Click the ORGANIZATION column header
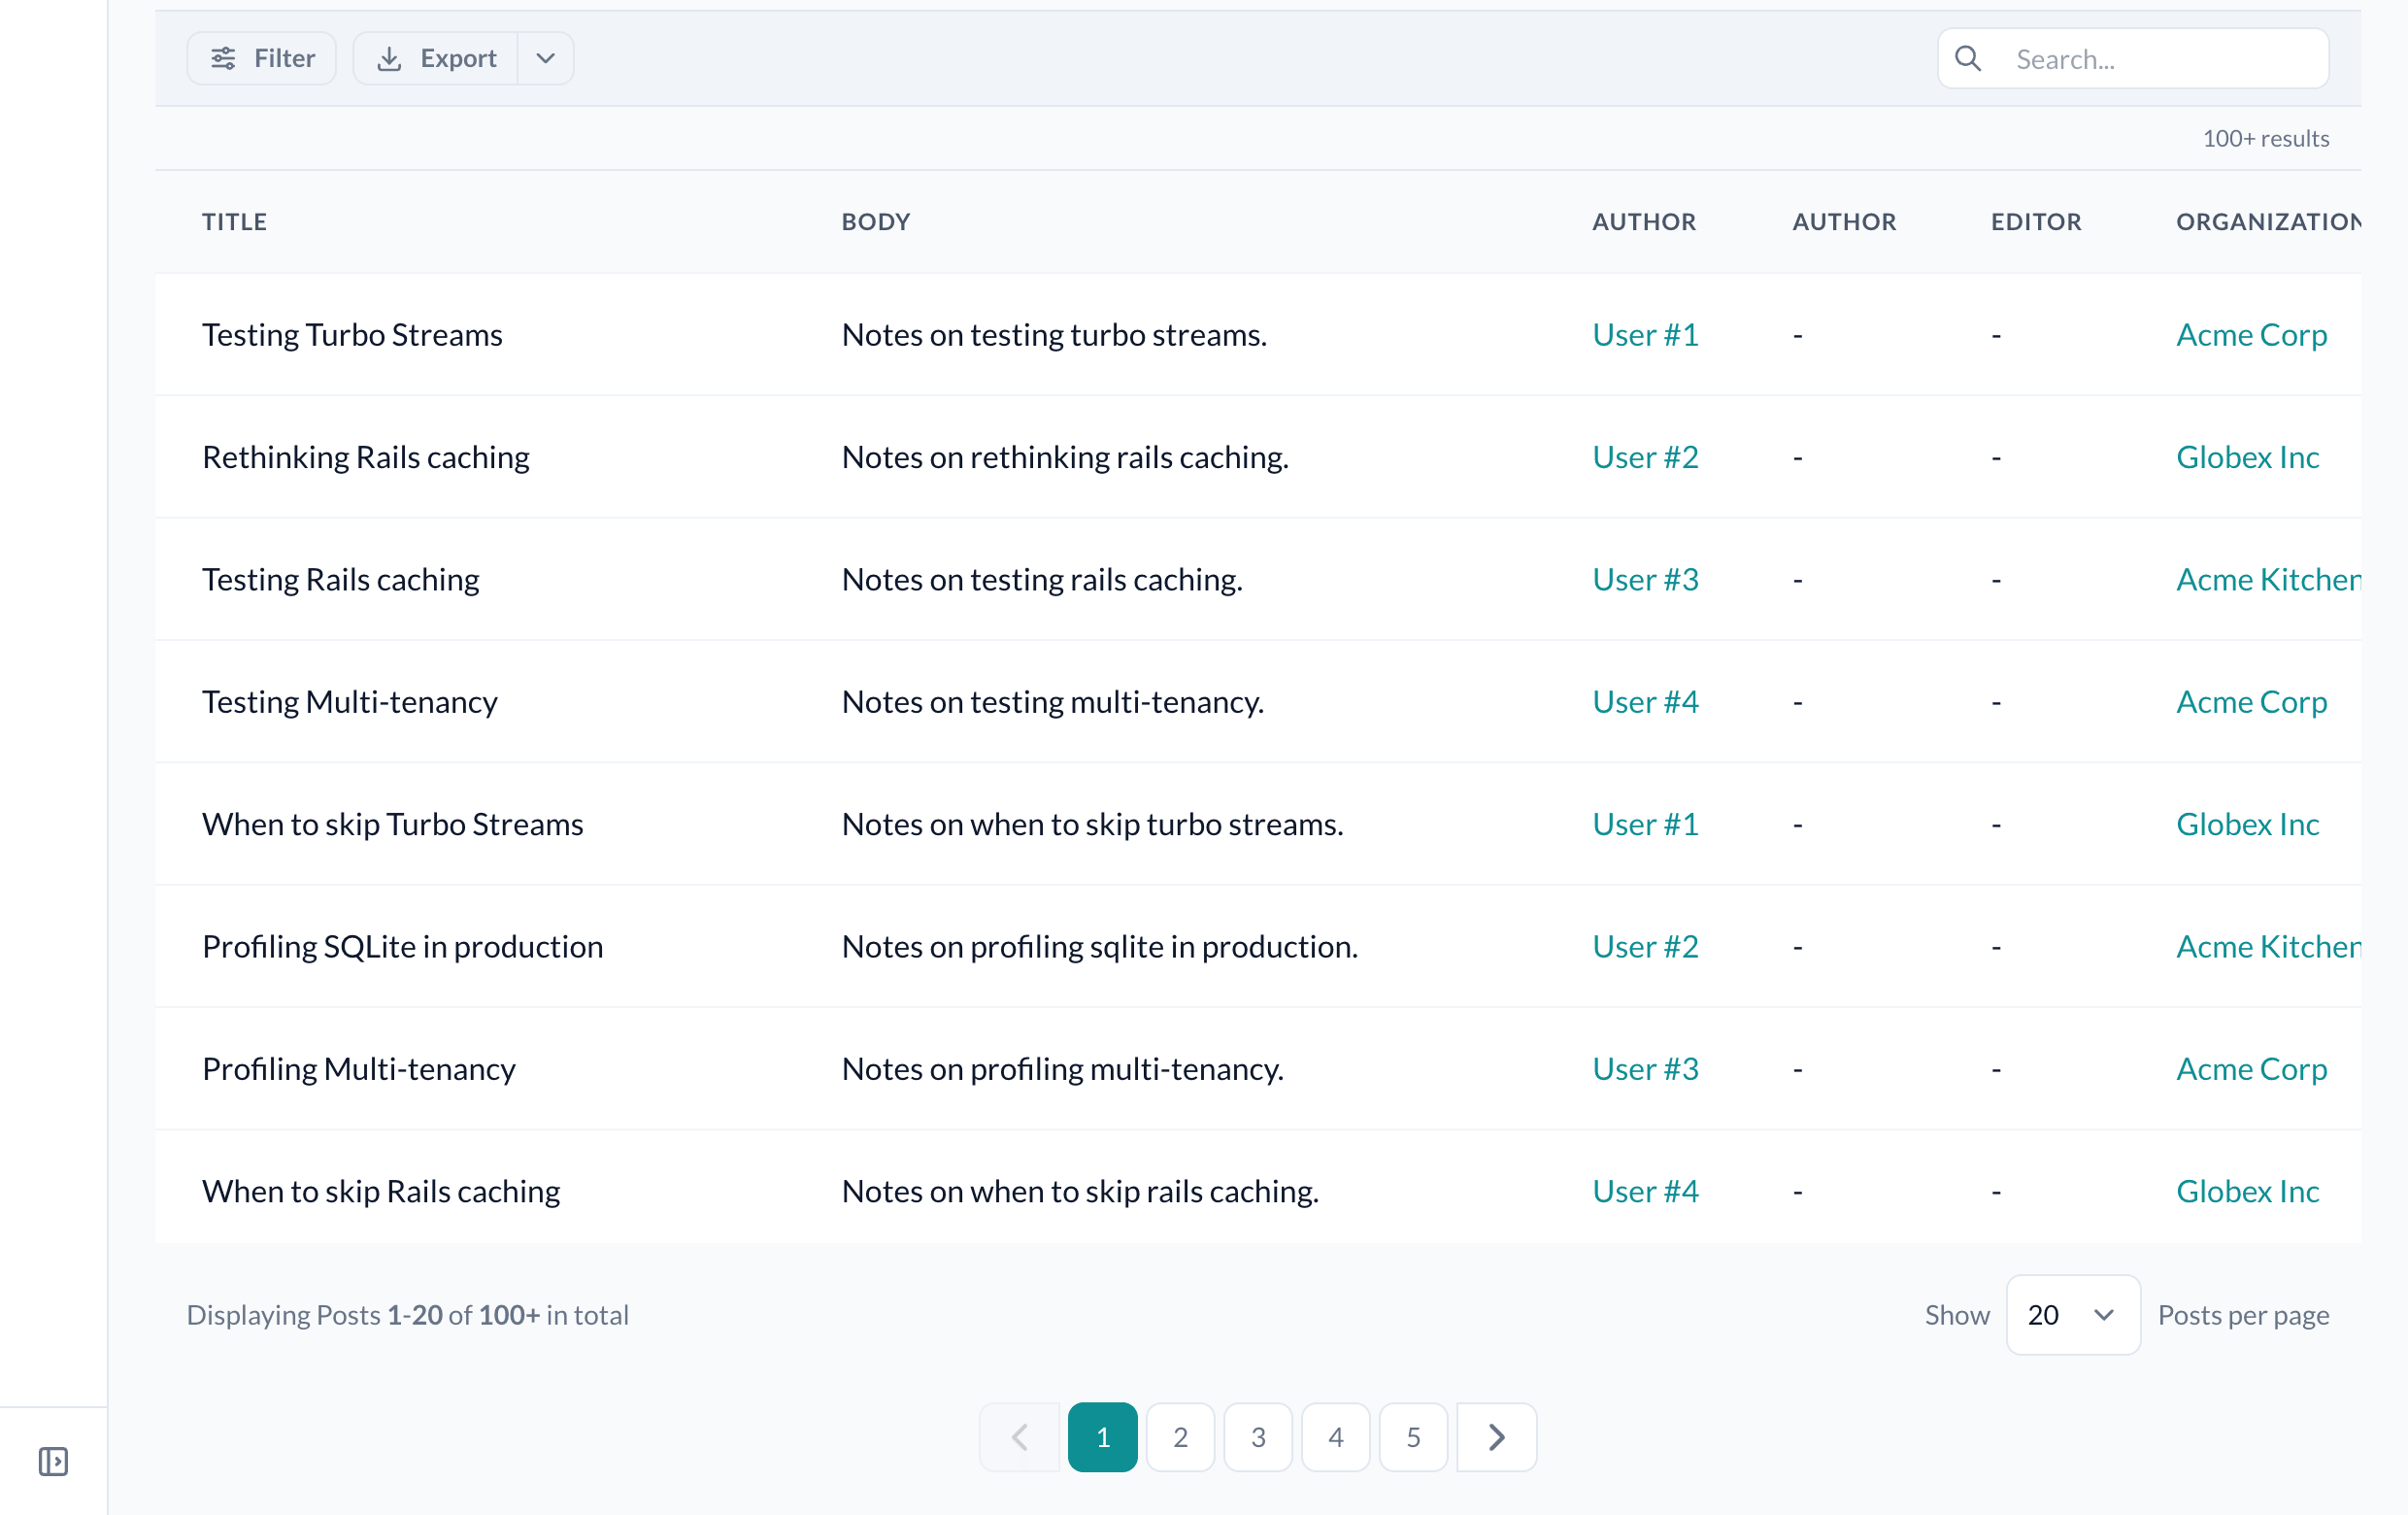Image resolution: width=2408 pixels, height=1515 pixels. (x=2268, y=221)
